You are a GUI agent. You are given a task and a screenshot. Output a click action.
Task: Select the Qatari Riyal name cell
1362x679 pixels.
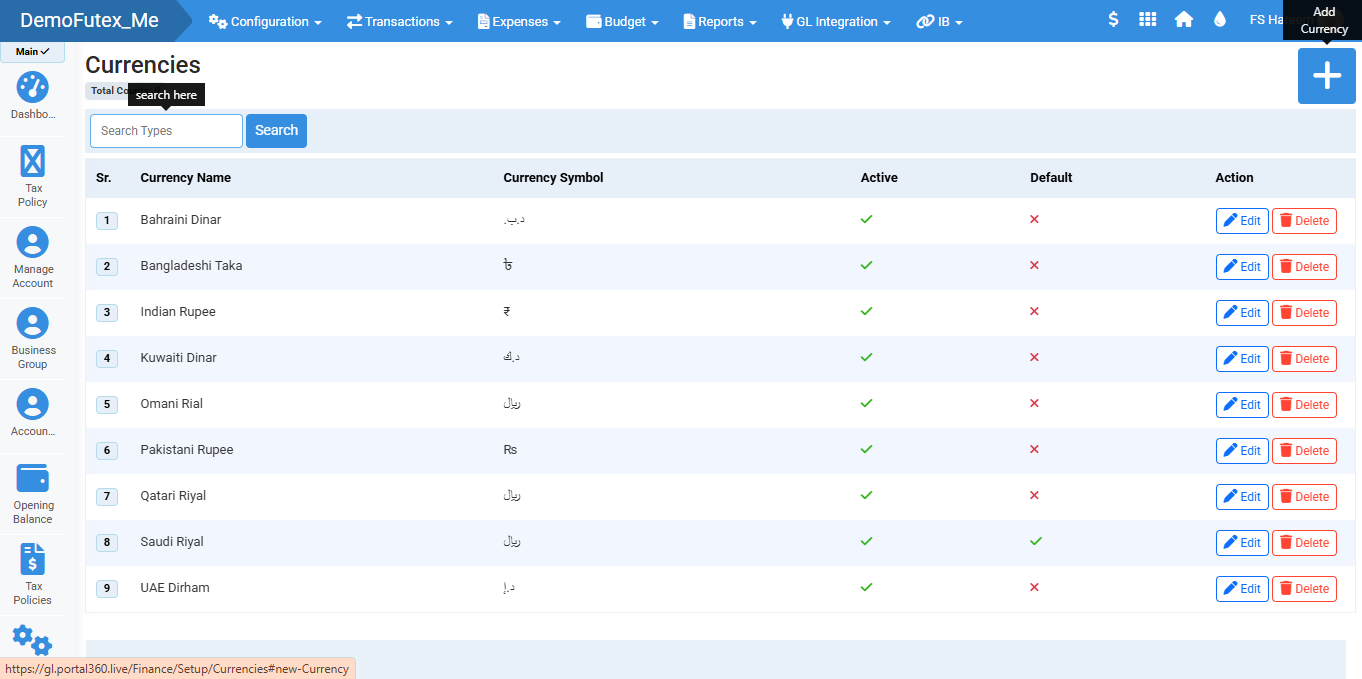click(173, 496)
